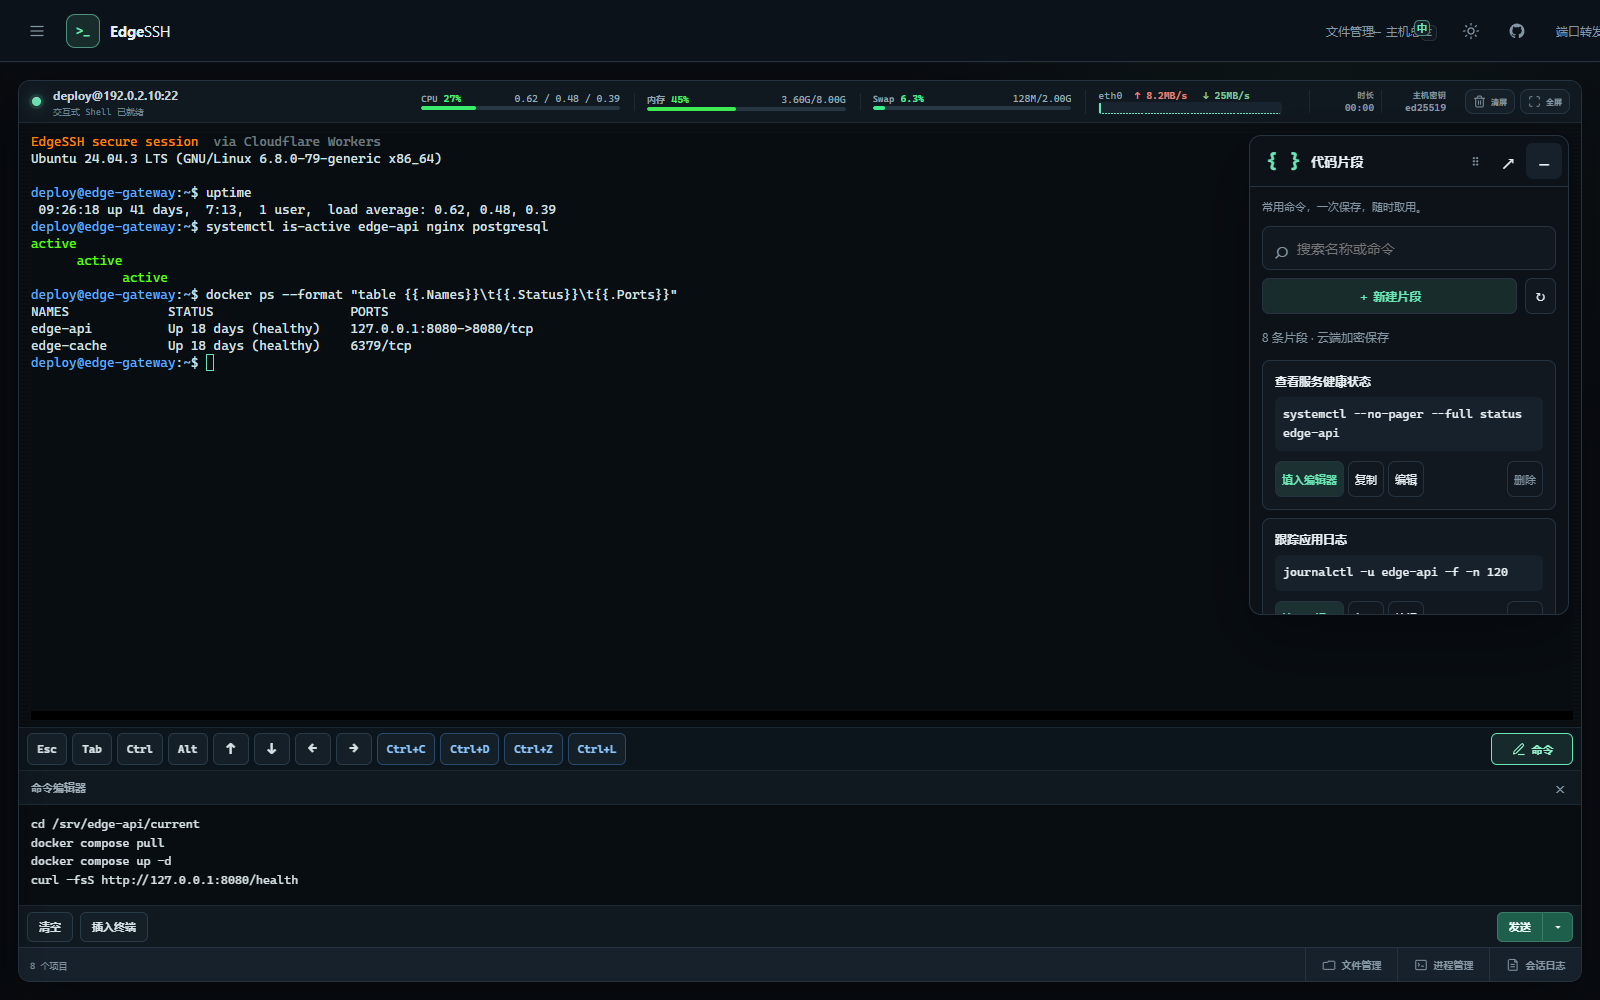Viewport: 1600px width, 1000px height.
Task: Open 文件管理 in the top navigation
Action: [x=1349, y=32]
